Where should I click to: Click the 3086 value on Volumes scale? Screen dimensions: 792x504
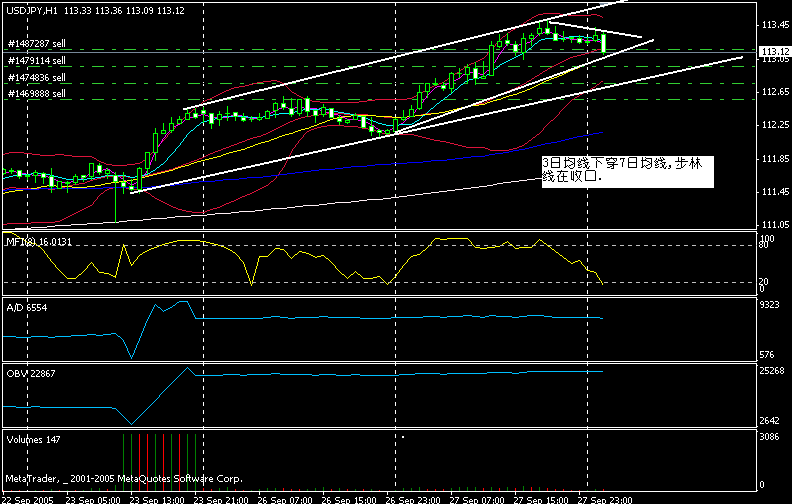769,437
